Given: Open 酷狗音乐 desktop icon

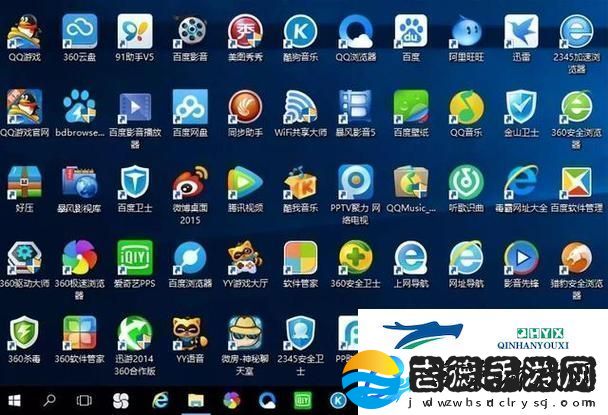Looking at the screenshot, I should 301,32.
